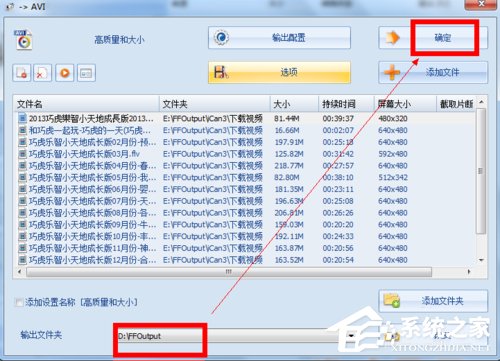Sort by the 文件夹 column header
The width and height of the screenshot is (500, 361).
point(214,104)
